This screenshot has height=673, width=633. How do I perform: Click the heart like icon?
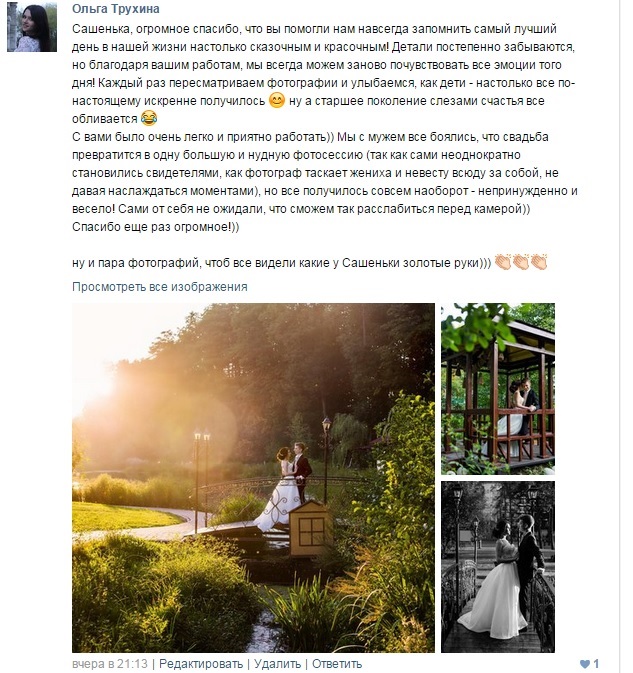[585, 664]
